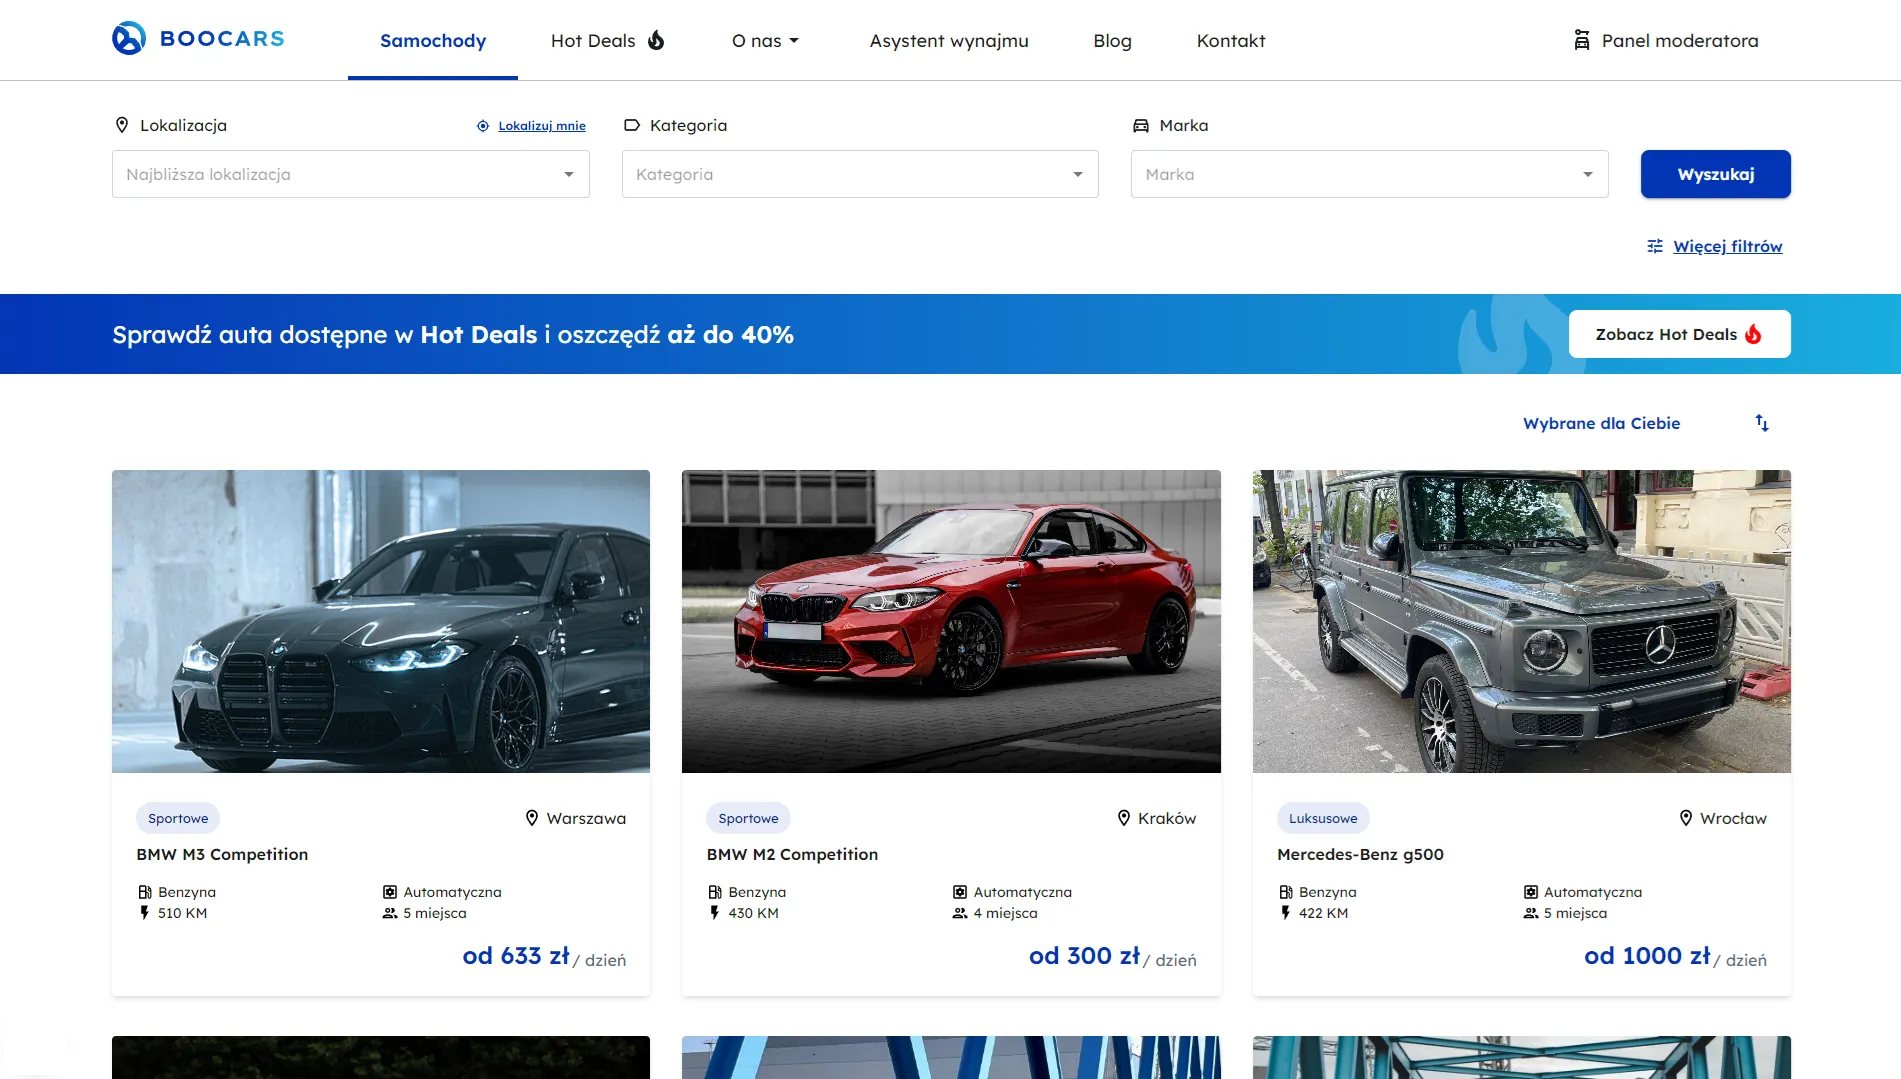
Task: Click the Kraków location pin icon
Action: click(1124, 818)
